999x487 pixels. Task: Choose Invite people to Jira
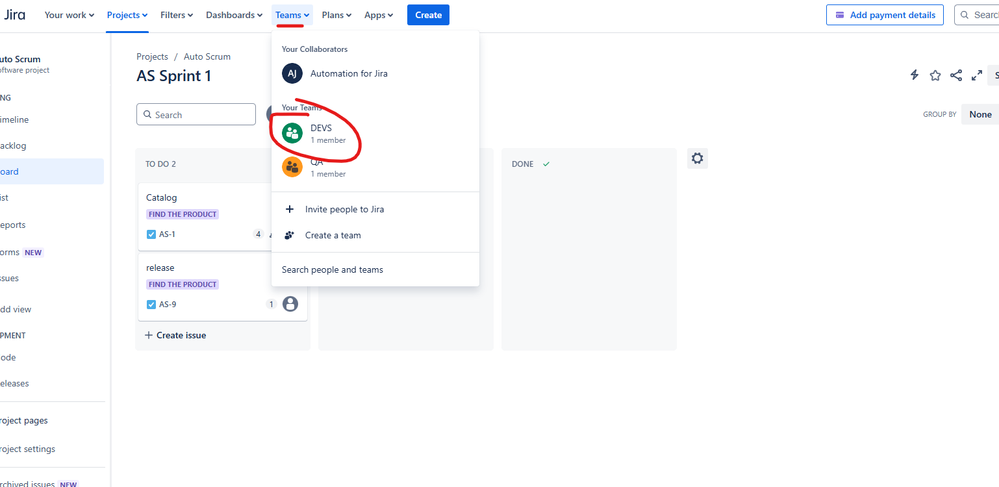tap(375, 209)
